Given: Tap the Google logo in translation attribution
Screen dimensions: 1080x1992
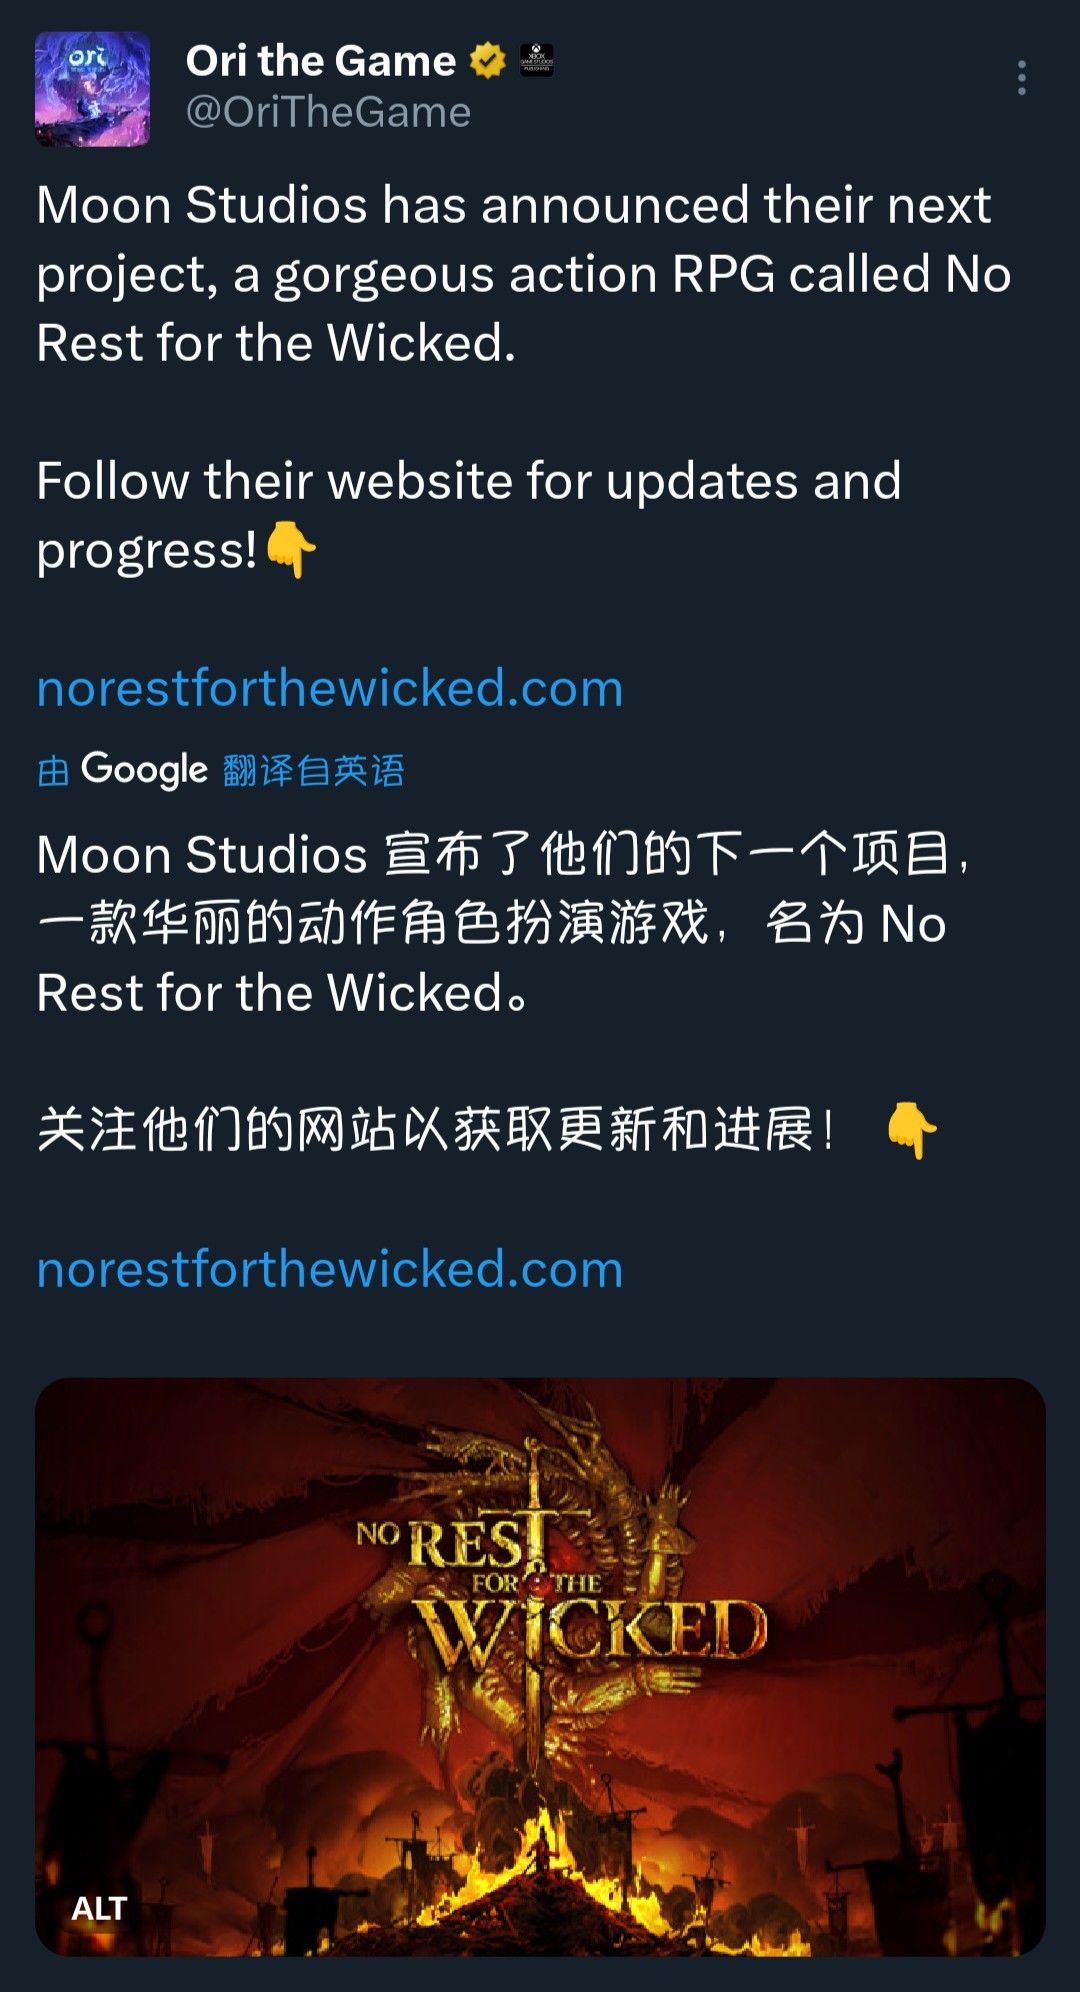Looking at the screenshot, I should tap(145, 770).
